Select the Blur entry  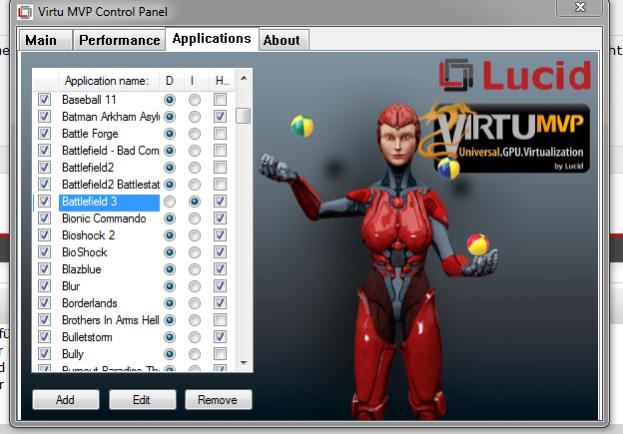71,286
